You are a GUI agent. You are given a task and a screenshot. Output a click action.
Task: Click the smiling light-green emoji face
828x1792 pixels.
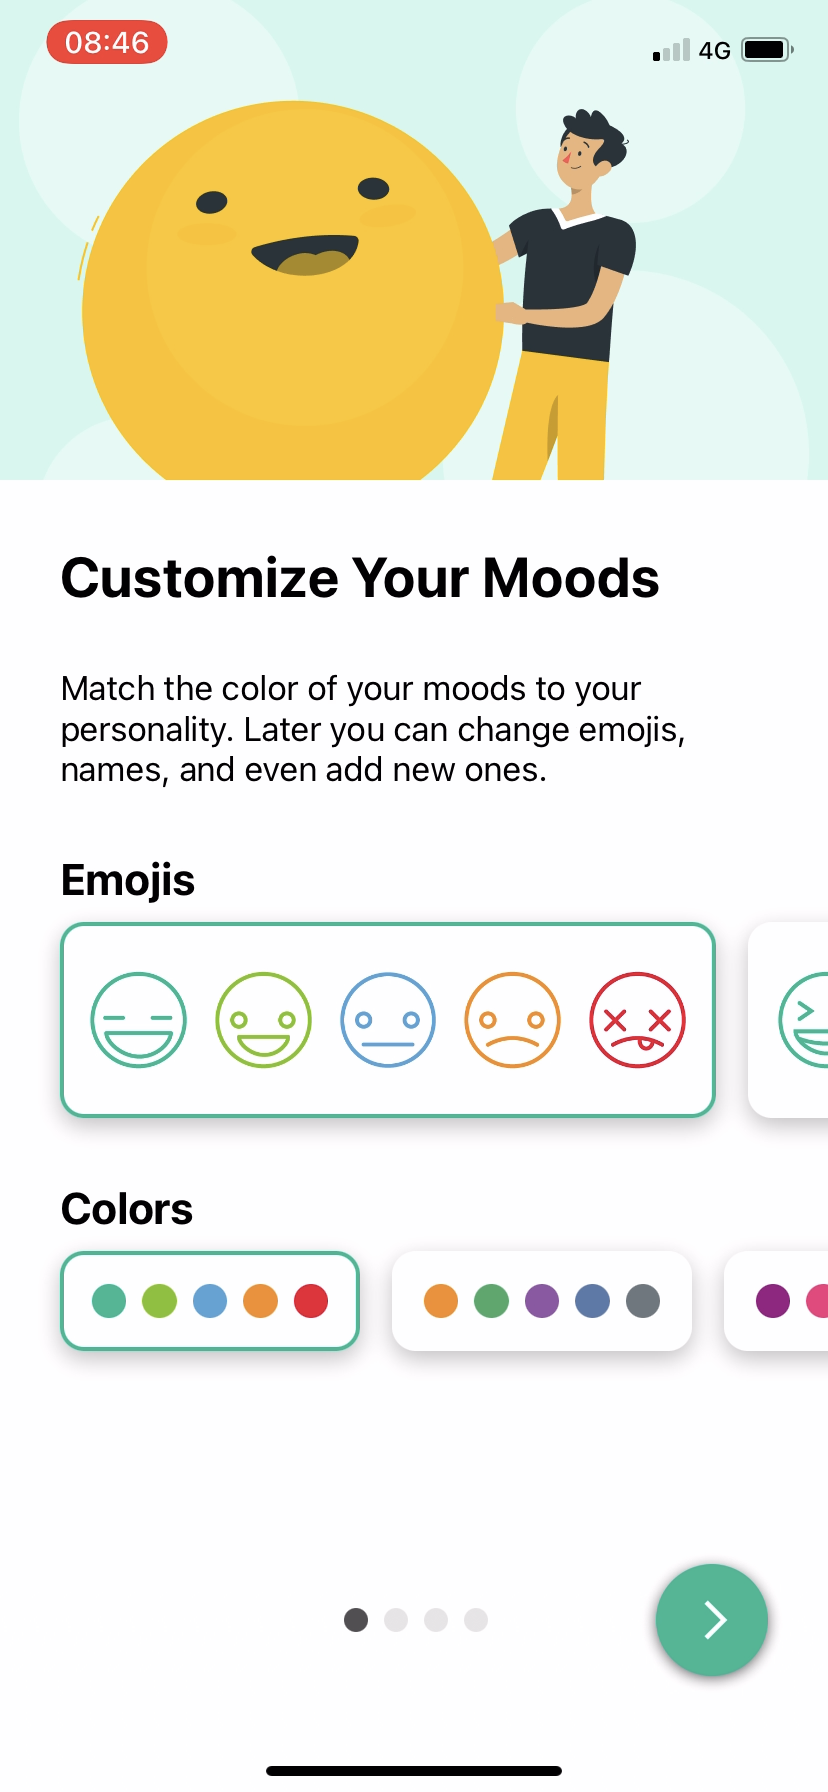pyautogui.click(x=263, y=1020)
